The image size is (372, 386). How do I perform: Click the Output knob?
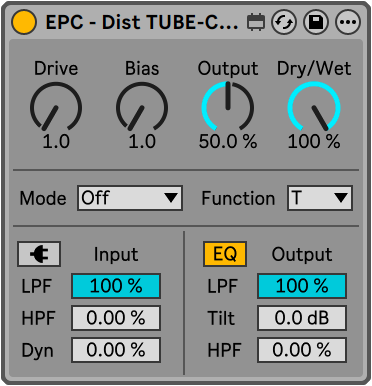click(x=228, y=107)
